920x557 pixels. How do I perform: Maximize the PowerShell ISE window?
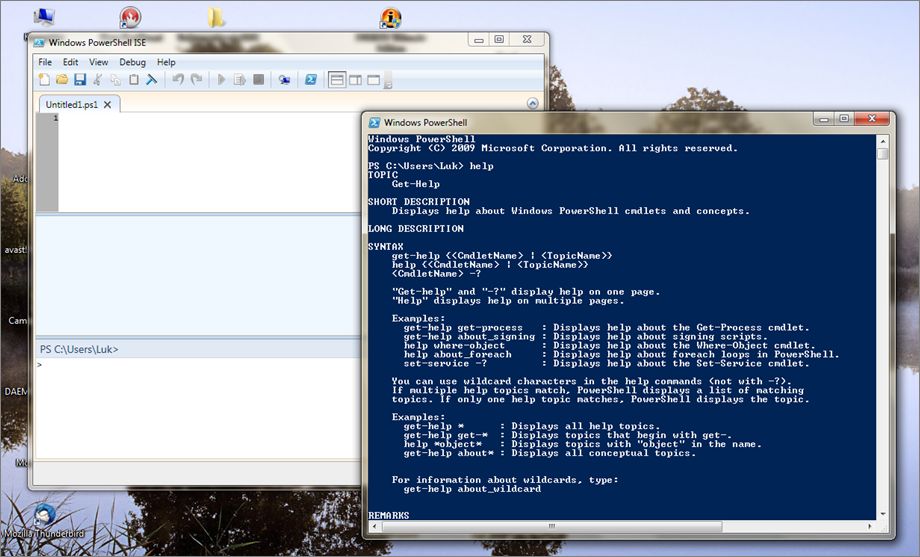pyautogui.click(x=499, y=39)
